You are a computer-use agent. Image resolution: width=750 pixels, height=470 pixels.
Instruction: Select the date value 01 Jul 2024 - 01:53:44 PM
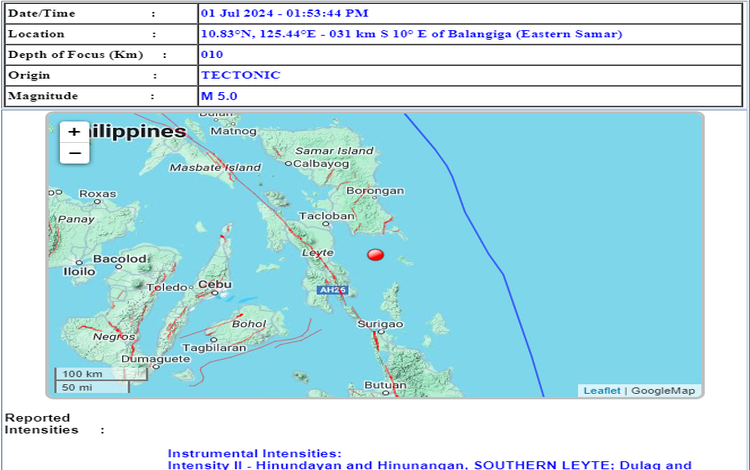285,13
